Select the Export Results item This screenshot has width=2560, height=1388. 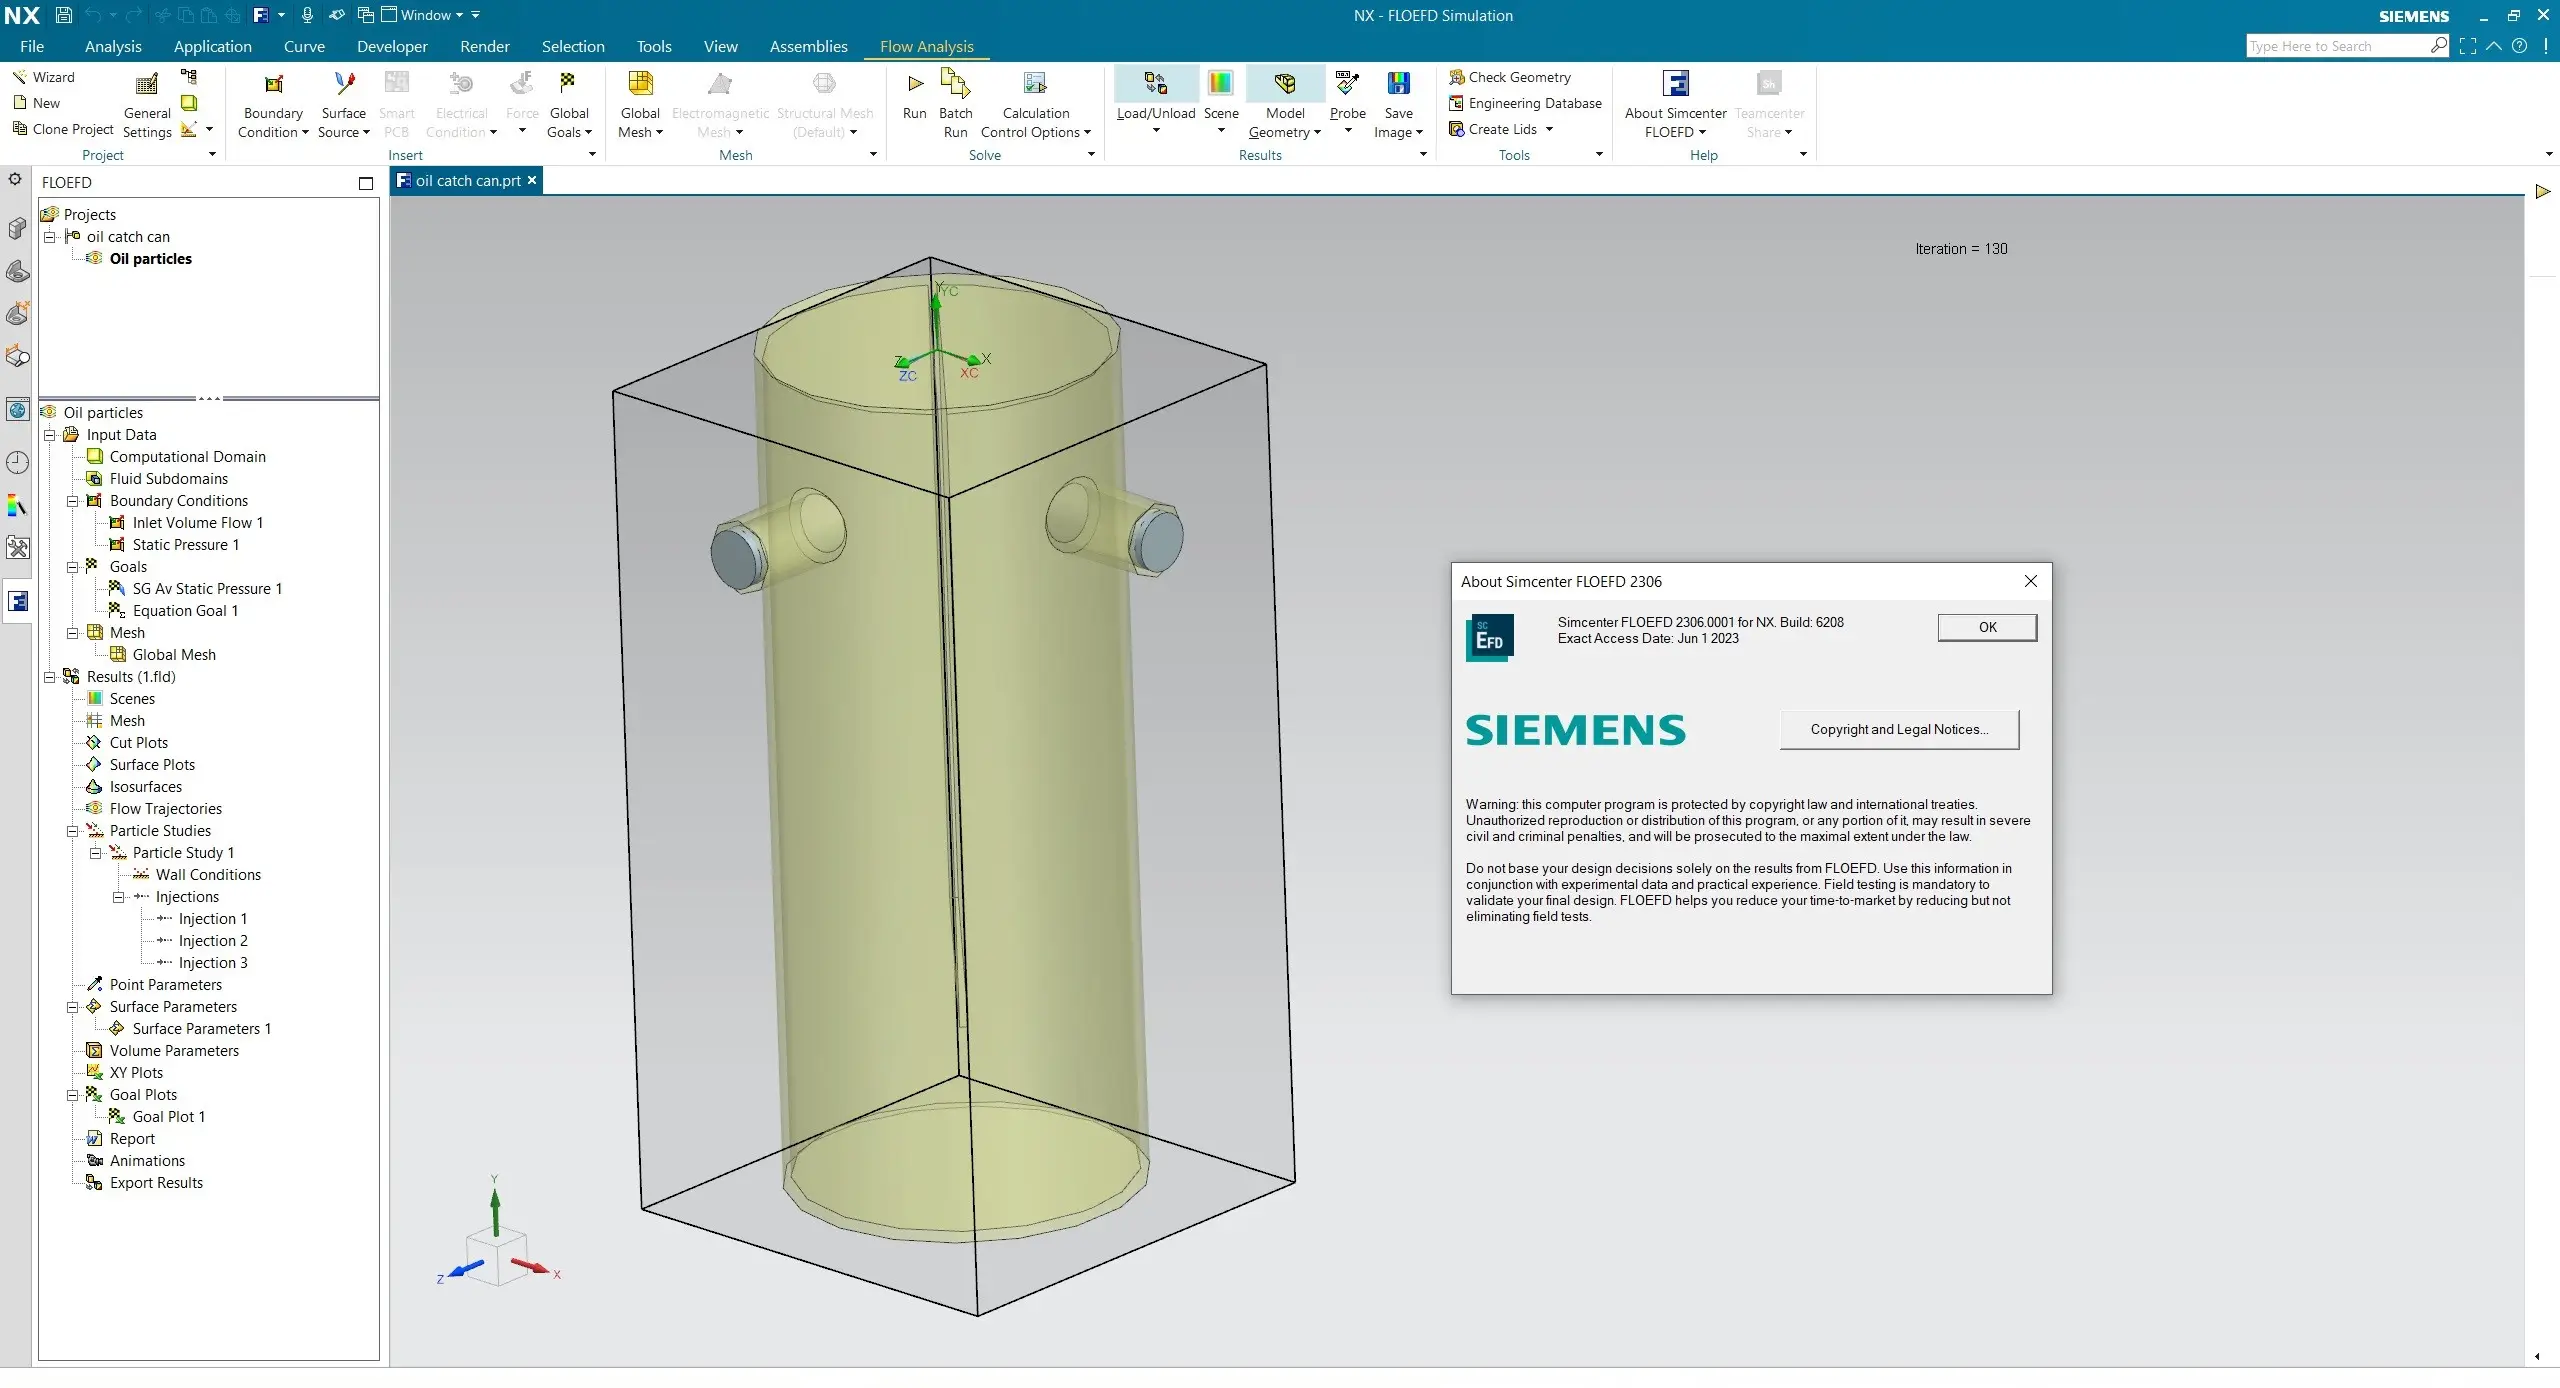156,1183
